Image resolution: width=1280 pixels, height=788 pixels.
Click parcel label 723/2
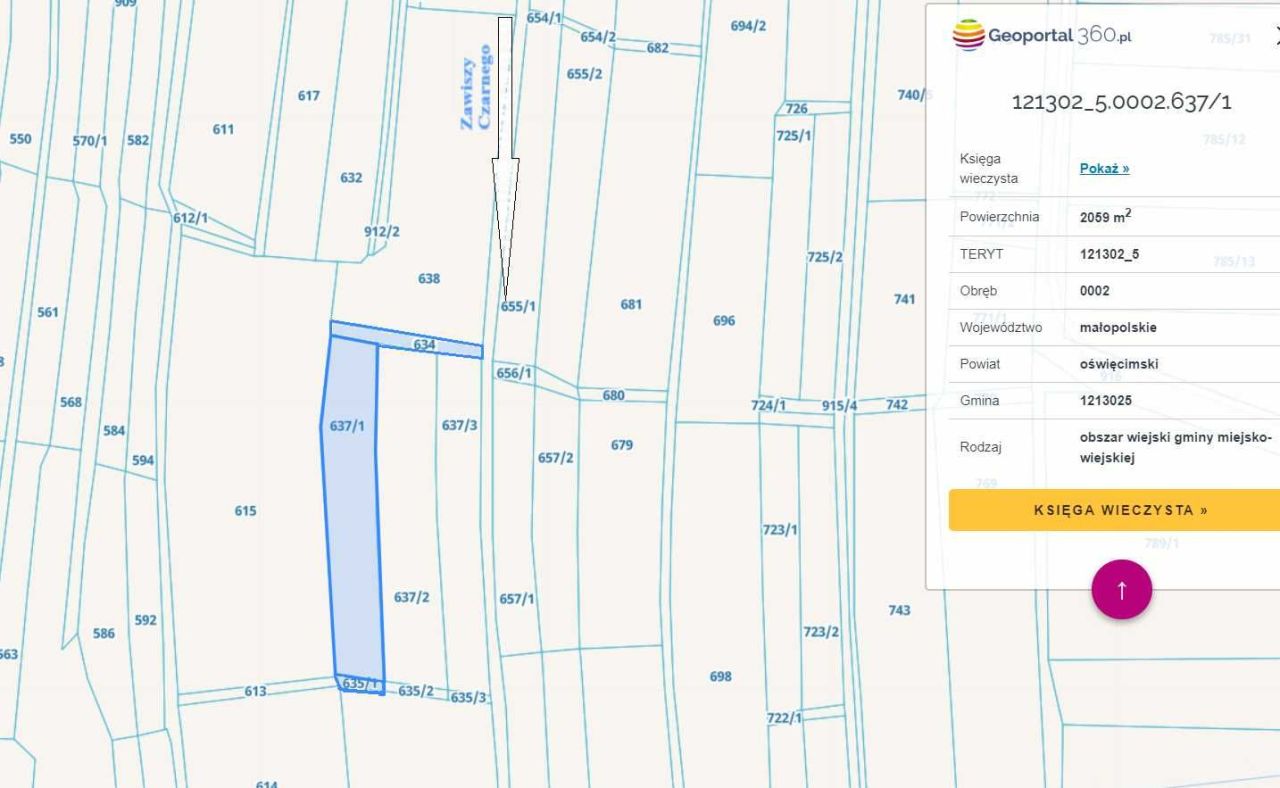click(x=821, y=632)
